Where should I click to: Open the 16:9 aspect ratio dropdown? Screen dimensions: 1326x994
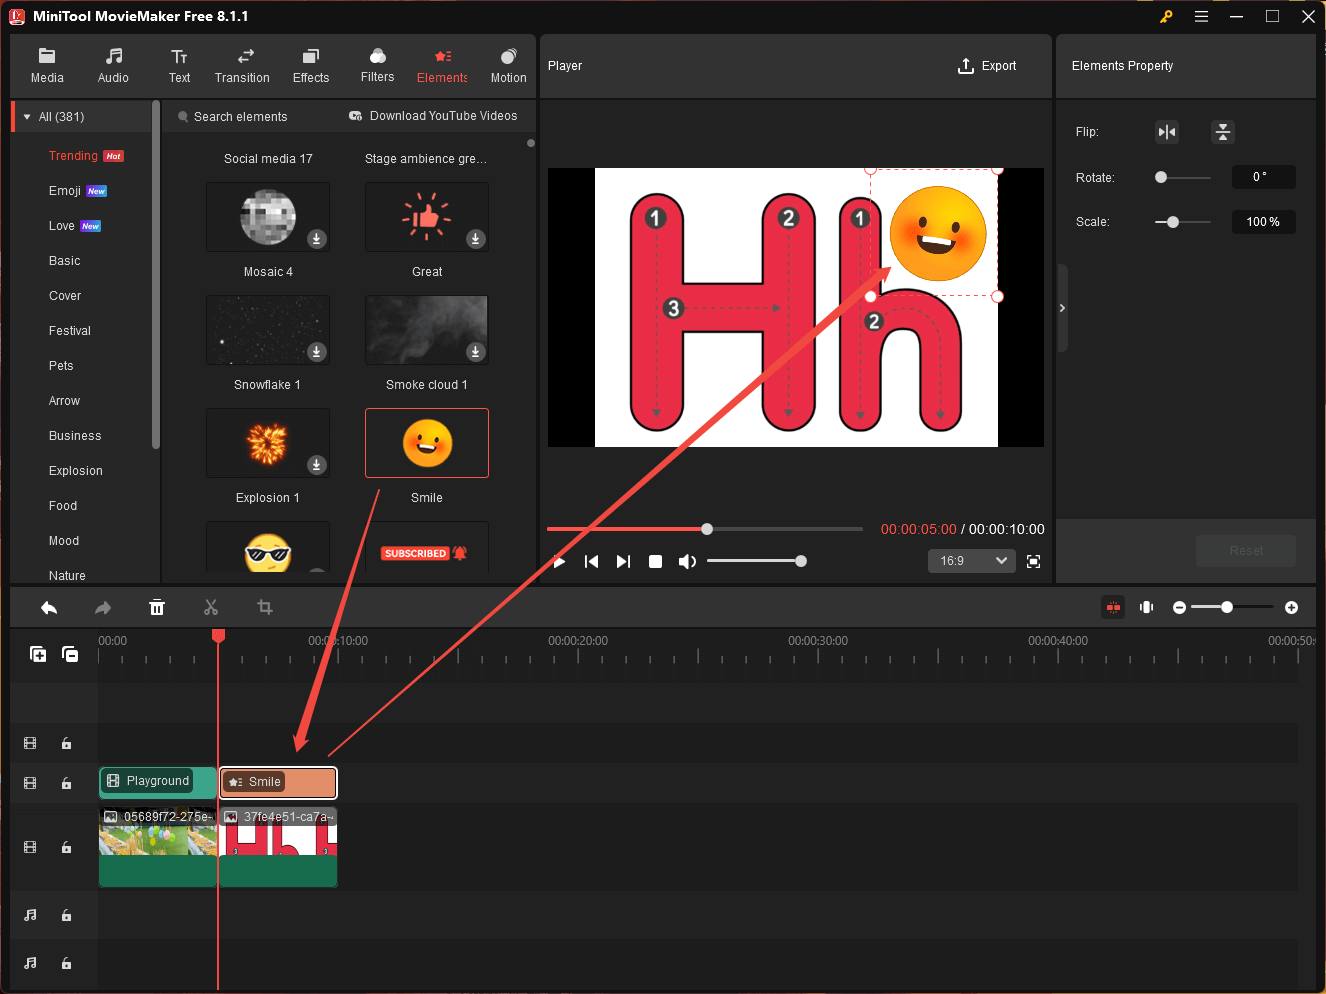coord(971,561)
